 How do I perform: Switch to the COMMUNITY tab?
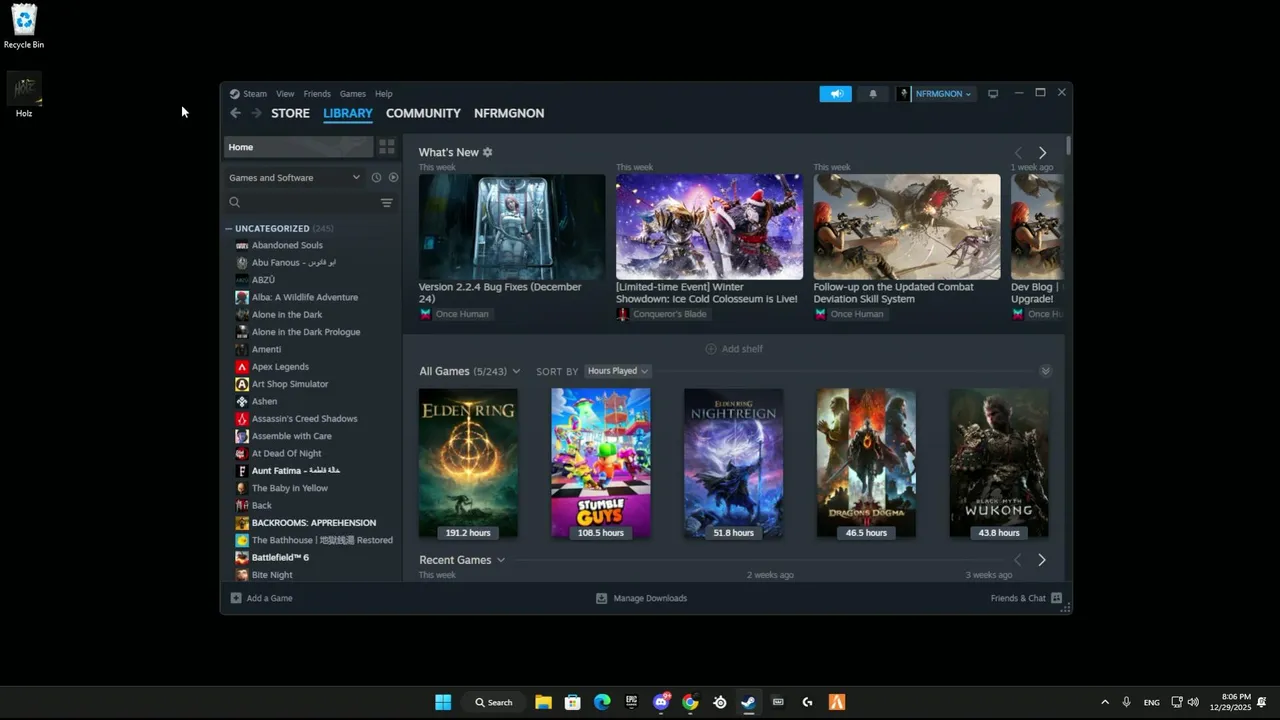[423, 113]
